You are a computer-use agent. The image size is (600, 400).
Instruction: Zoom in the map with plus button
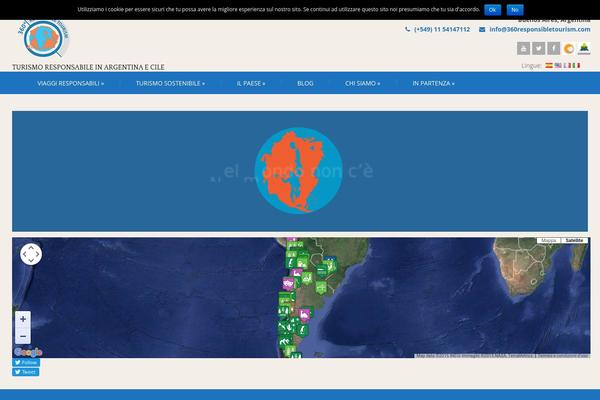[x=23, y=319]
